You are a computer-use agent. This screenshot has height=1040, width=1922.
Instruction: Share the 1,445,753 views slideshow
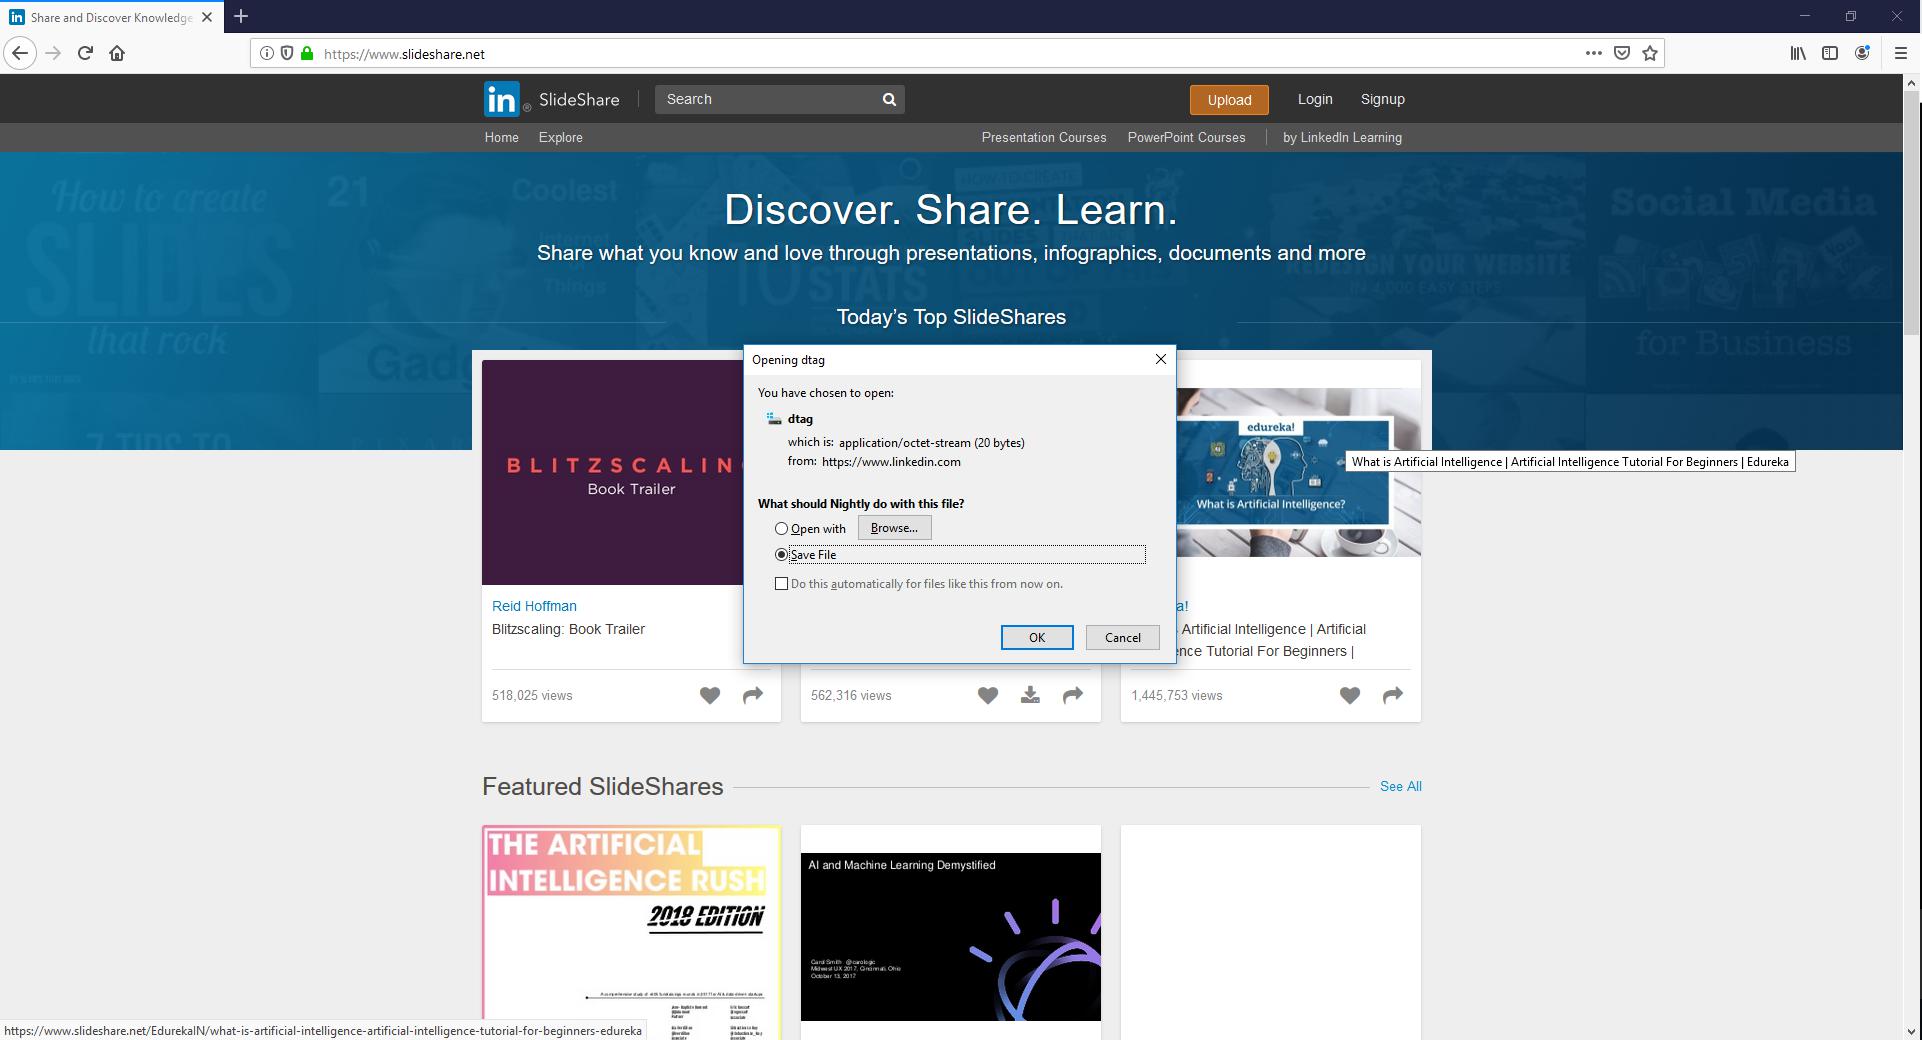click(1392, 695)
